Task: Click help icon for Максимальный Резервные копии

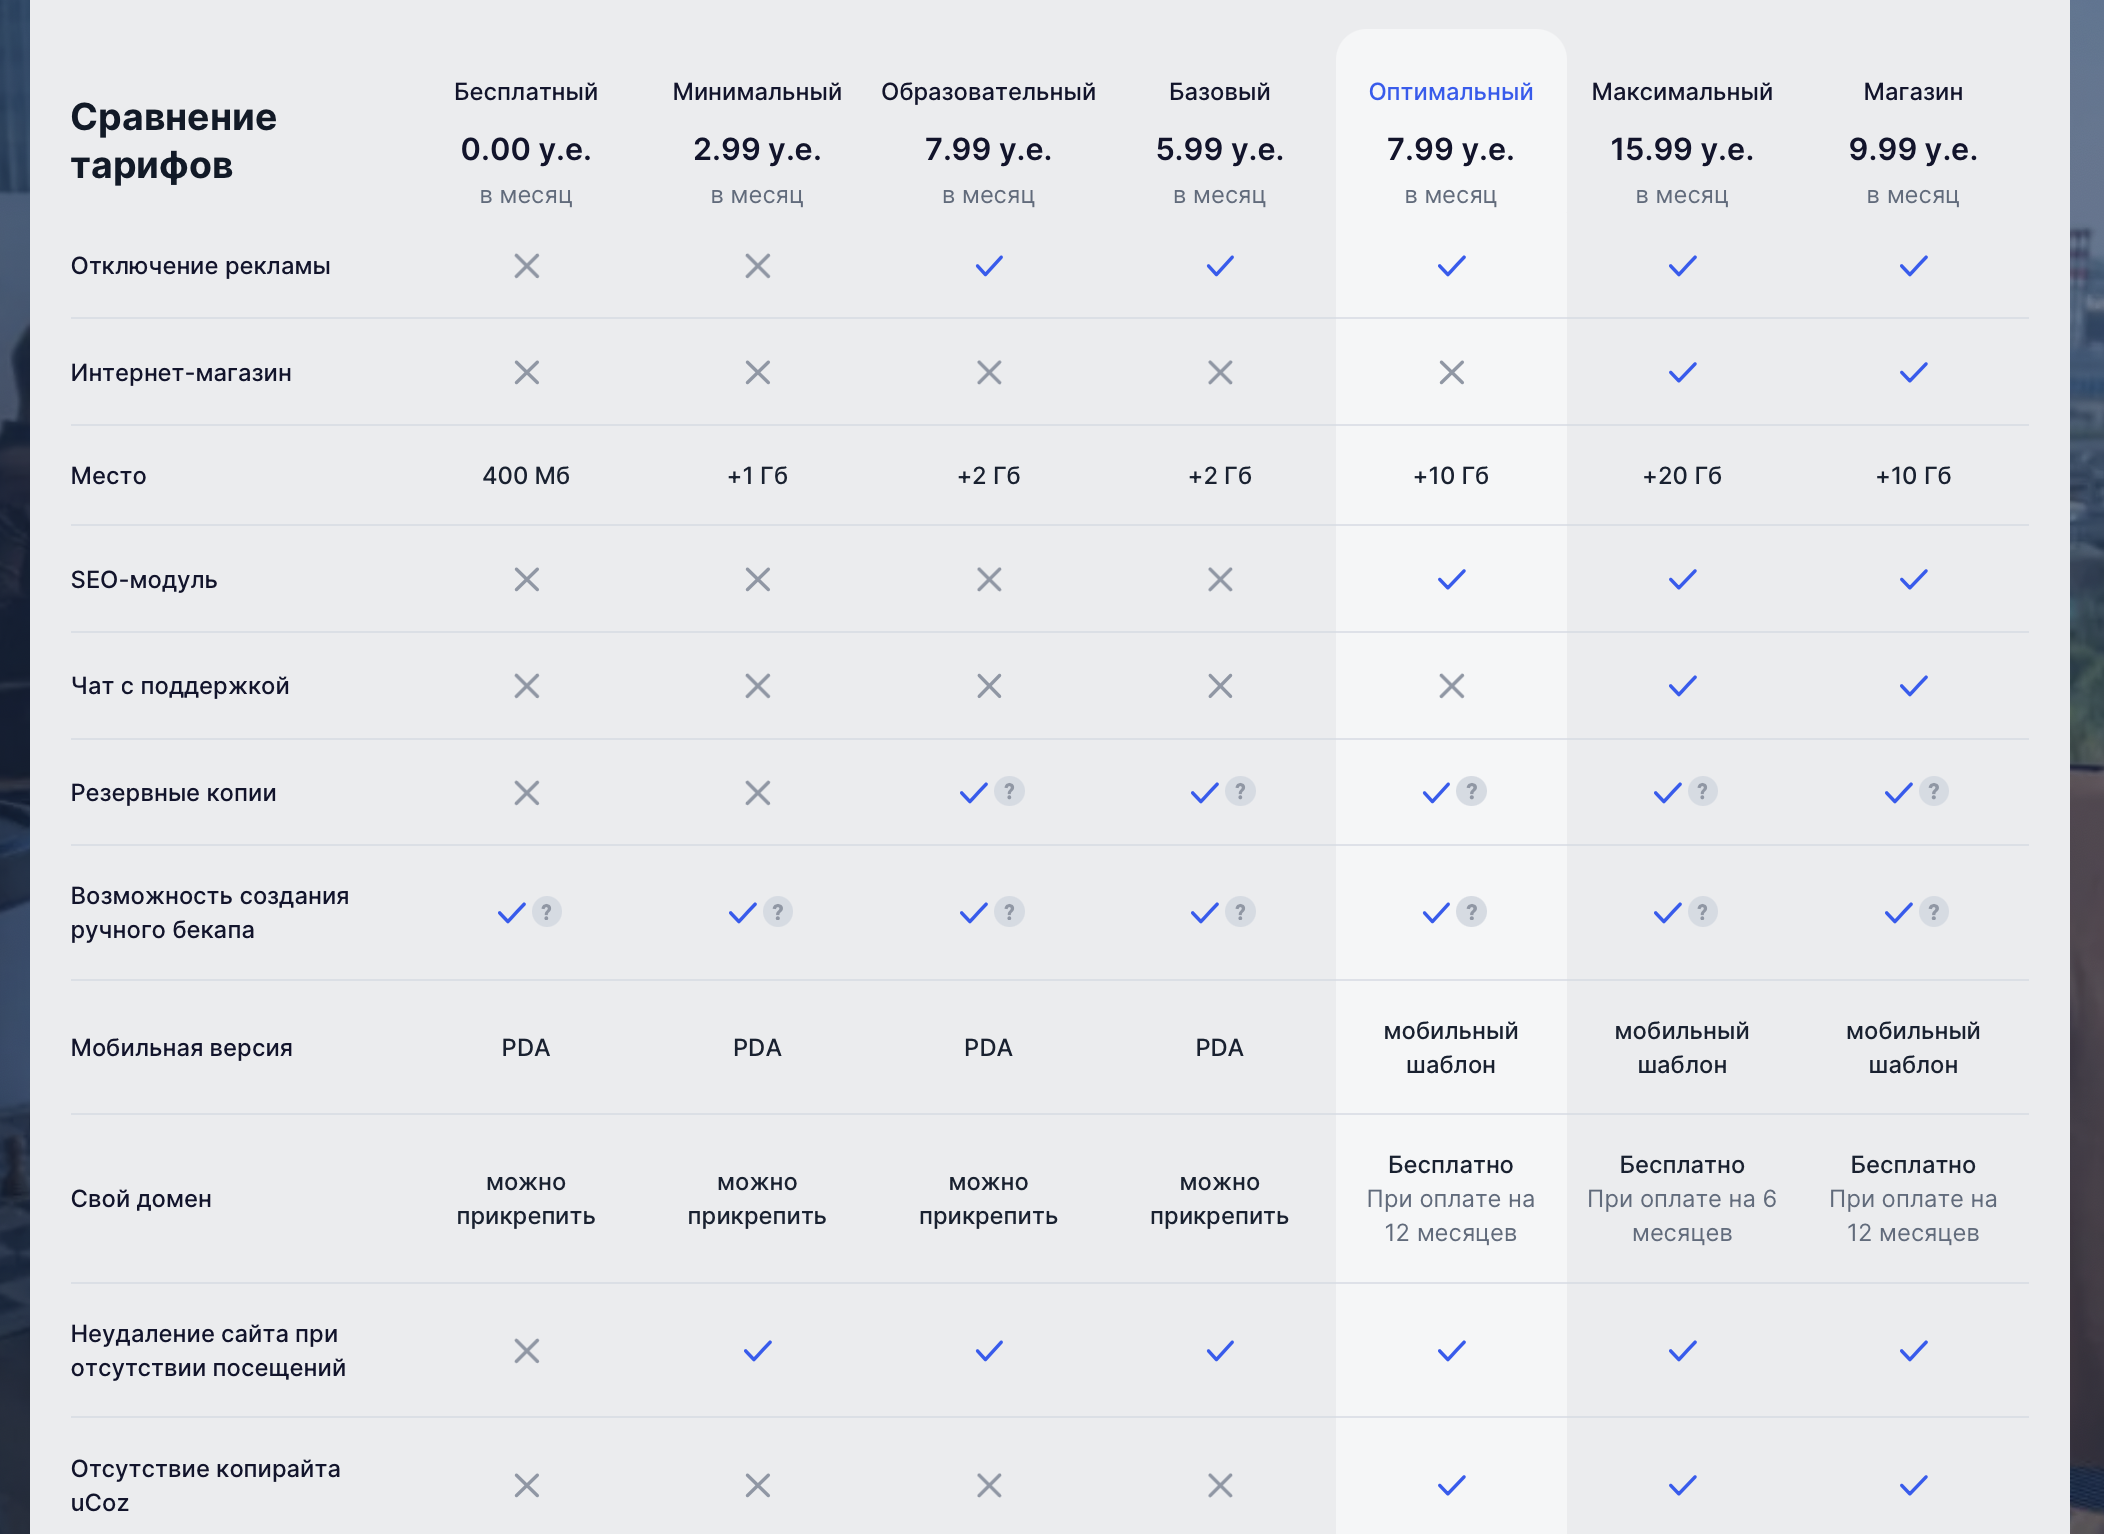Action: click(x=1702, y=792)
